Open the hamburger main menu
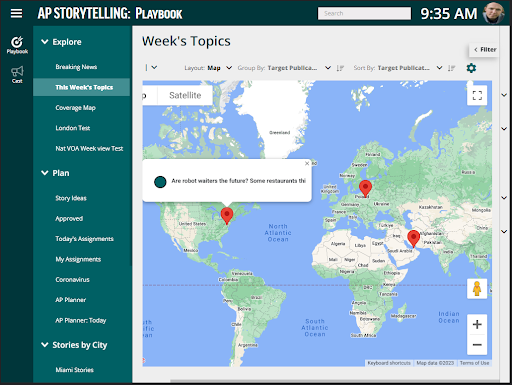The image size is (512, 385). tap(16, 14)
